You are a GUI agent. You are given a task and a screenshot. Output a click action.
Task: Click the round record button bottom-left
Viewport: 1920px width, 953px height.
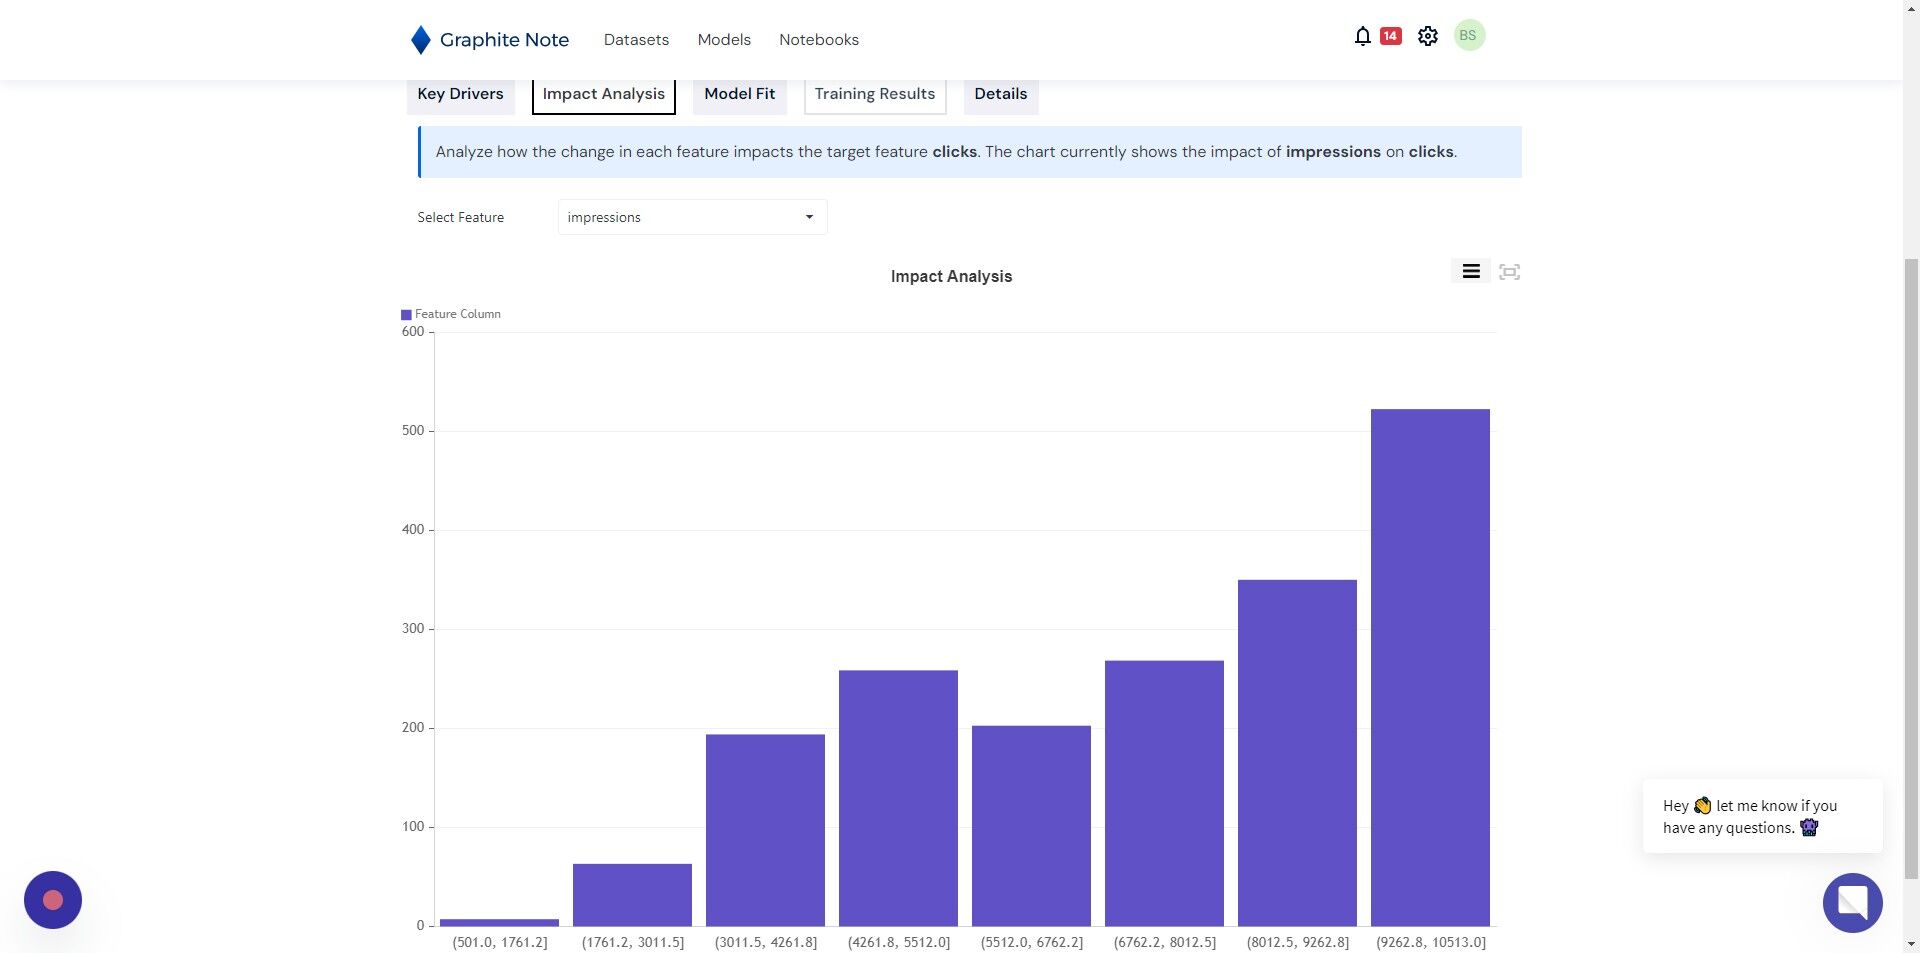pyautogui.click(x=53, y=900)
